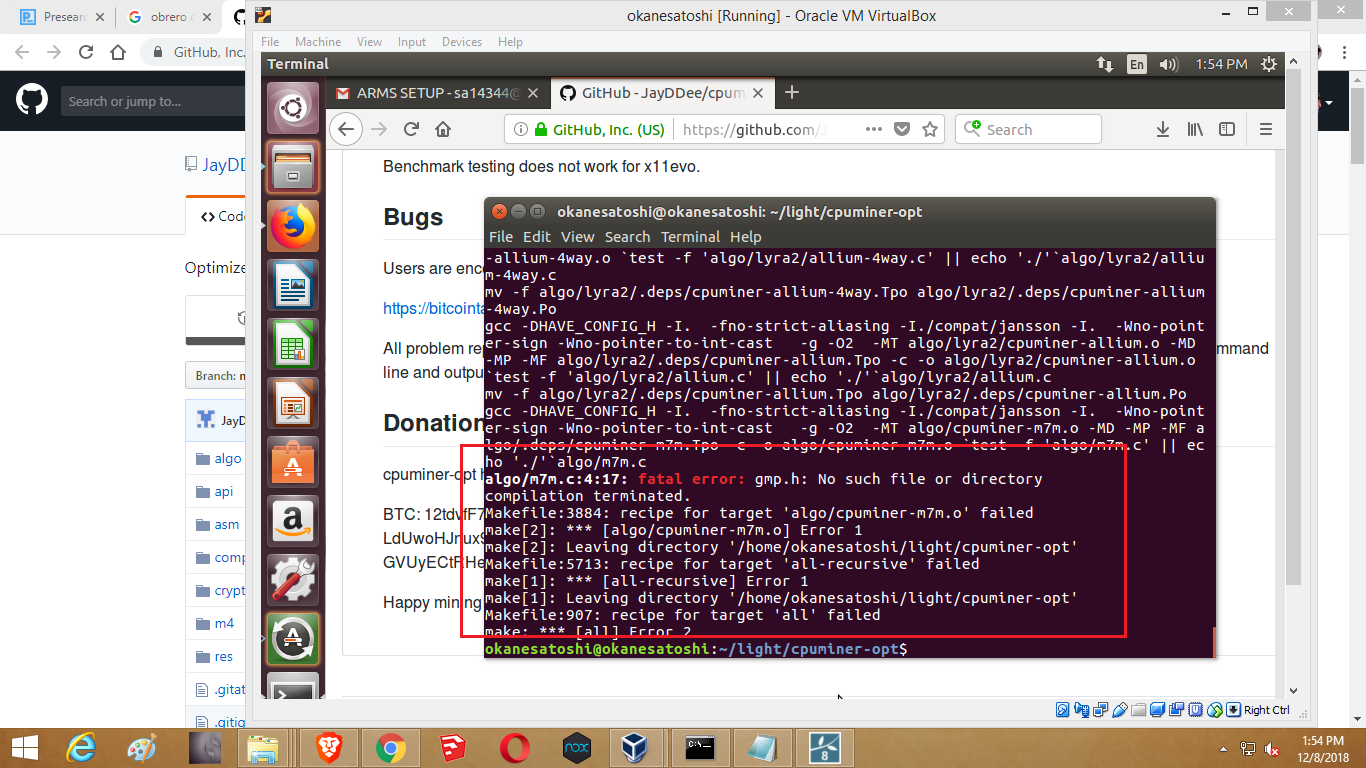The height and width of the screenshot is (768, 1366).
Task: Open the Firefox downloads arrow
Action: coord(1163,129)
